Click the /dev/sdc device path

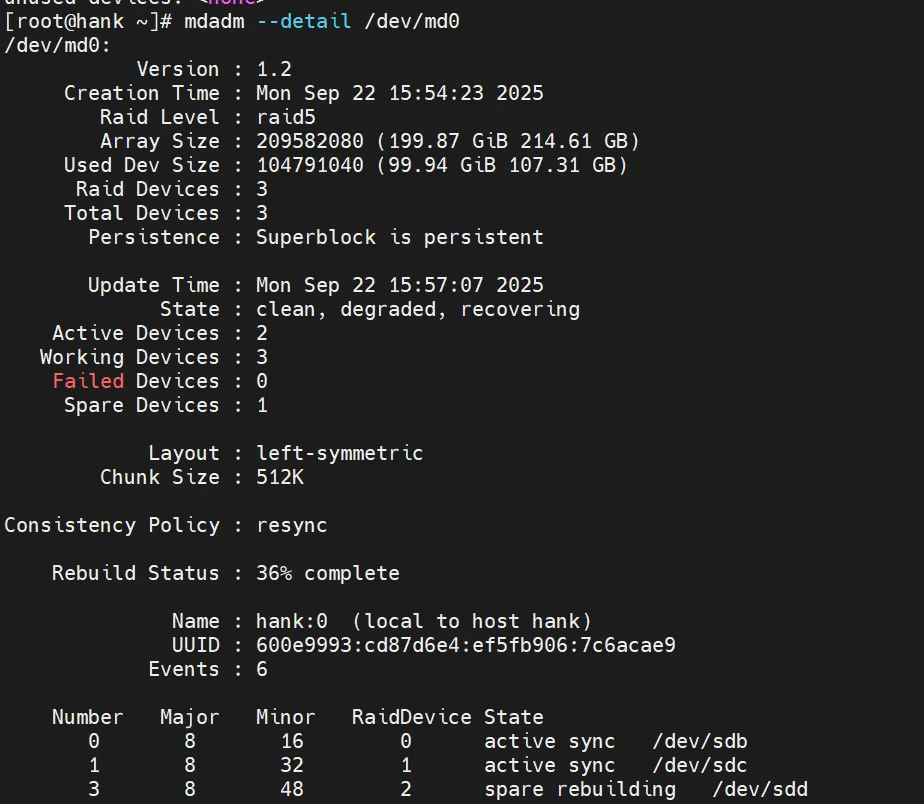700,765
